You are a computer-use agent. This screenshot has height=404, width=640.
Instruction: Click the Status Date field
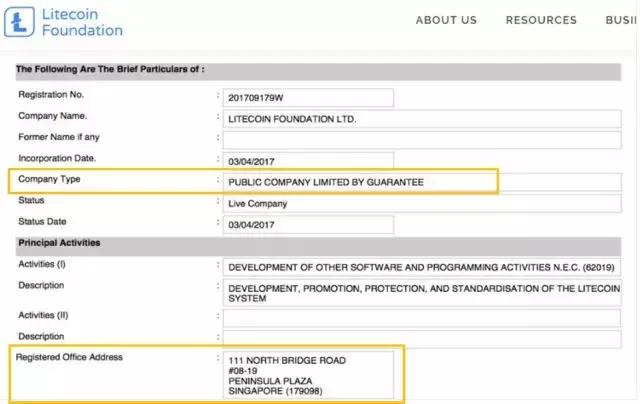point(308,224)
